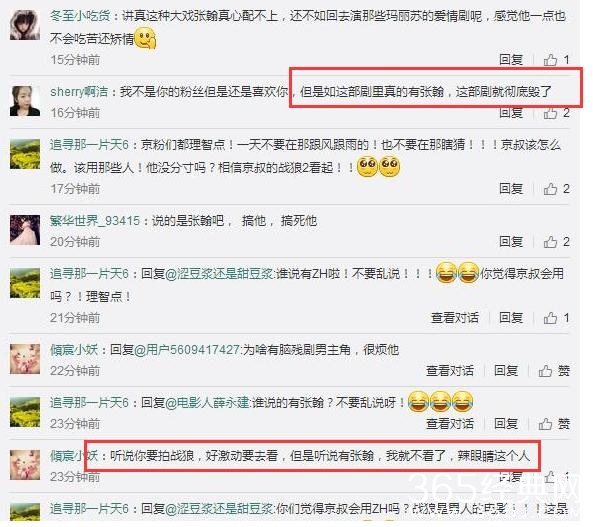The image size is (593, 527).
Task: Open avatar of 冬至小吃货
Action: [x=25, y=25]
